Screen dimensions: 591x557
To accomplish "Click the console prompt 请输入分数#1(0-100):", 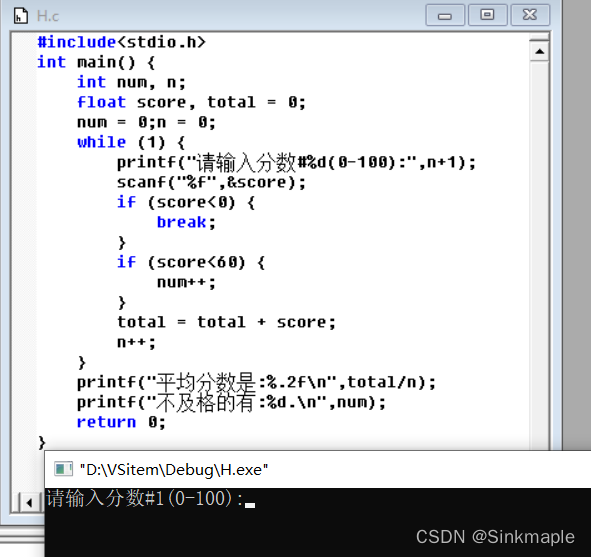I will [x=145, y=499].
